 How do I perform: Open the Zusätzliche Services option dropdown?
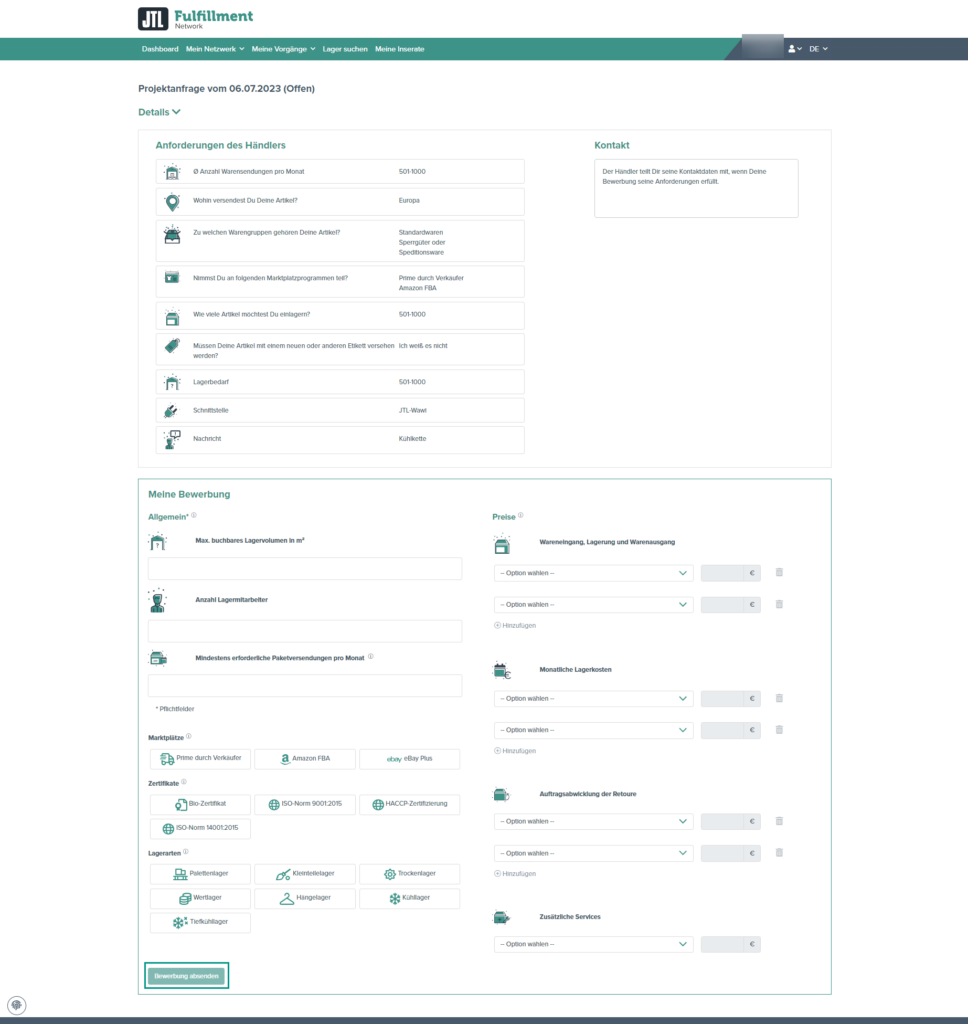point(592,943)
